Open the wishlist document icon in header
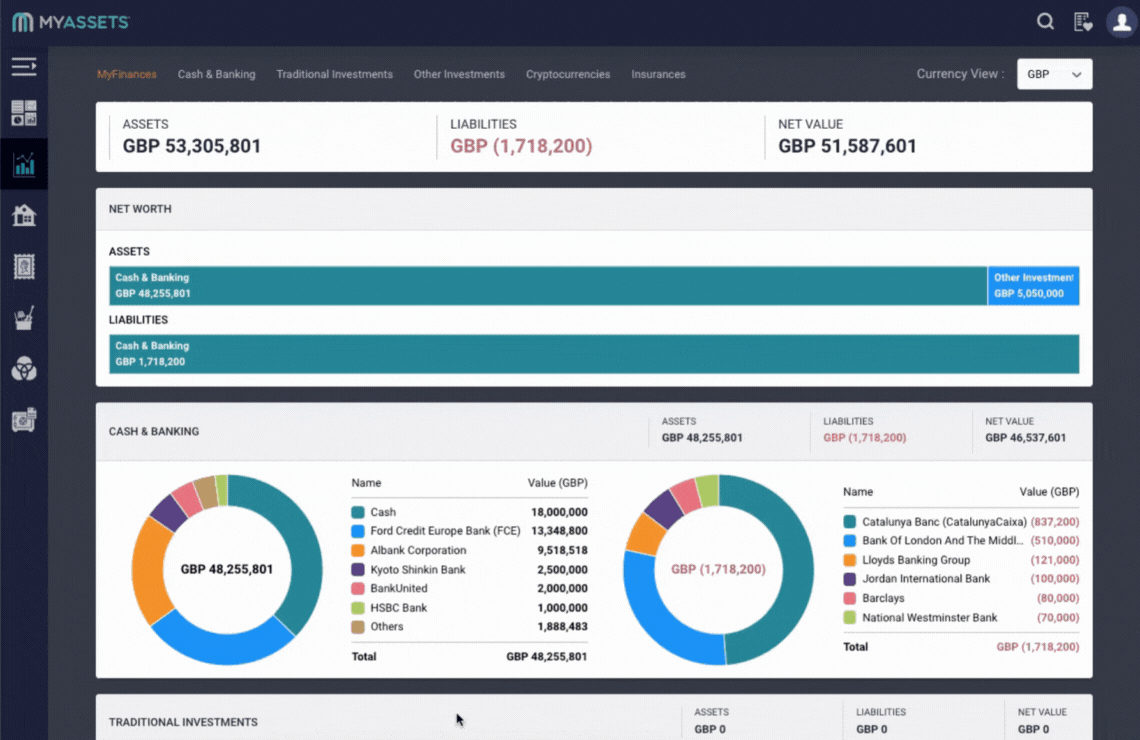The image size is (1140, 740). (1083, 22)
